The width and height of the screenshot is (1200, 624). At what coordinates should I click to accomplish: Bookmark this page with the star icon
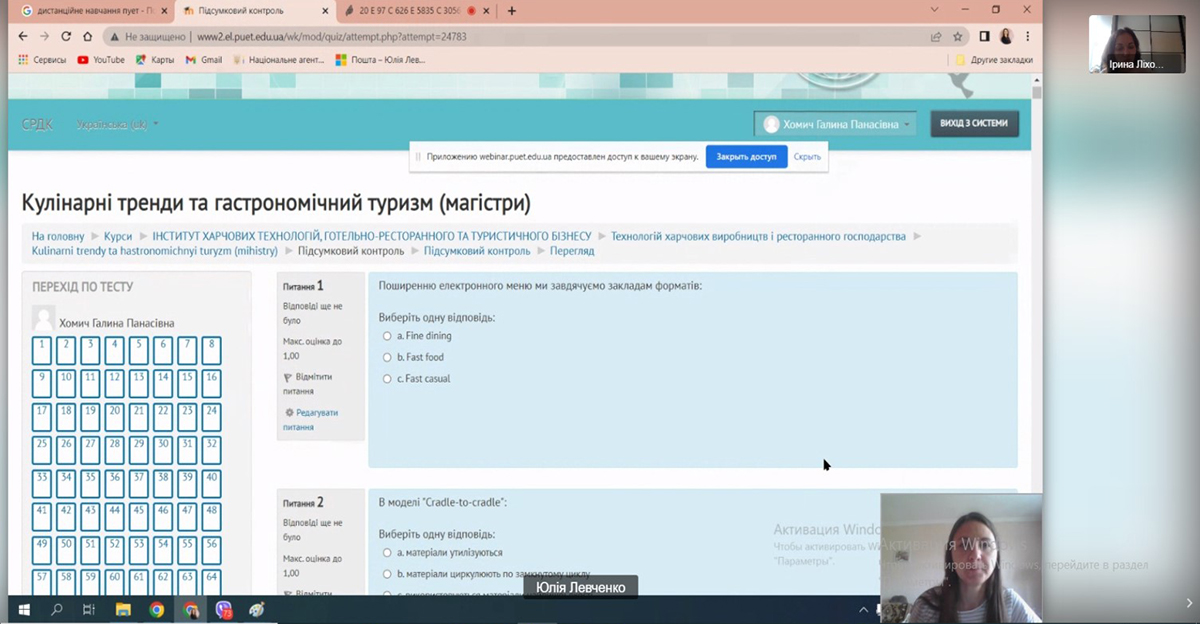tap(957, 36)
